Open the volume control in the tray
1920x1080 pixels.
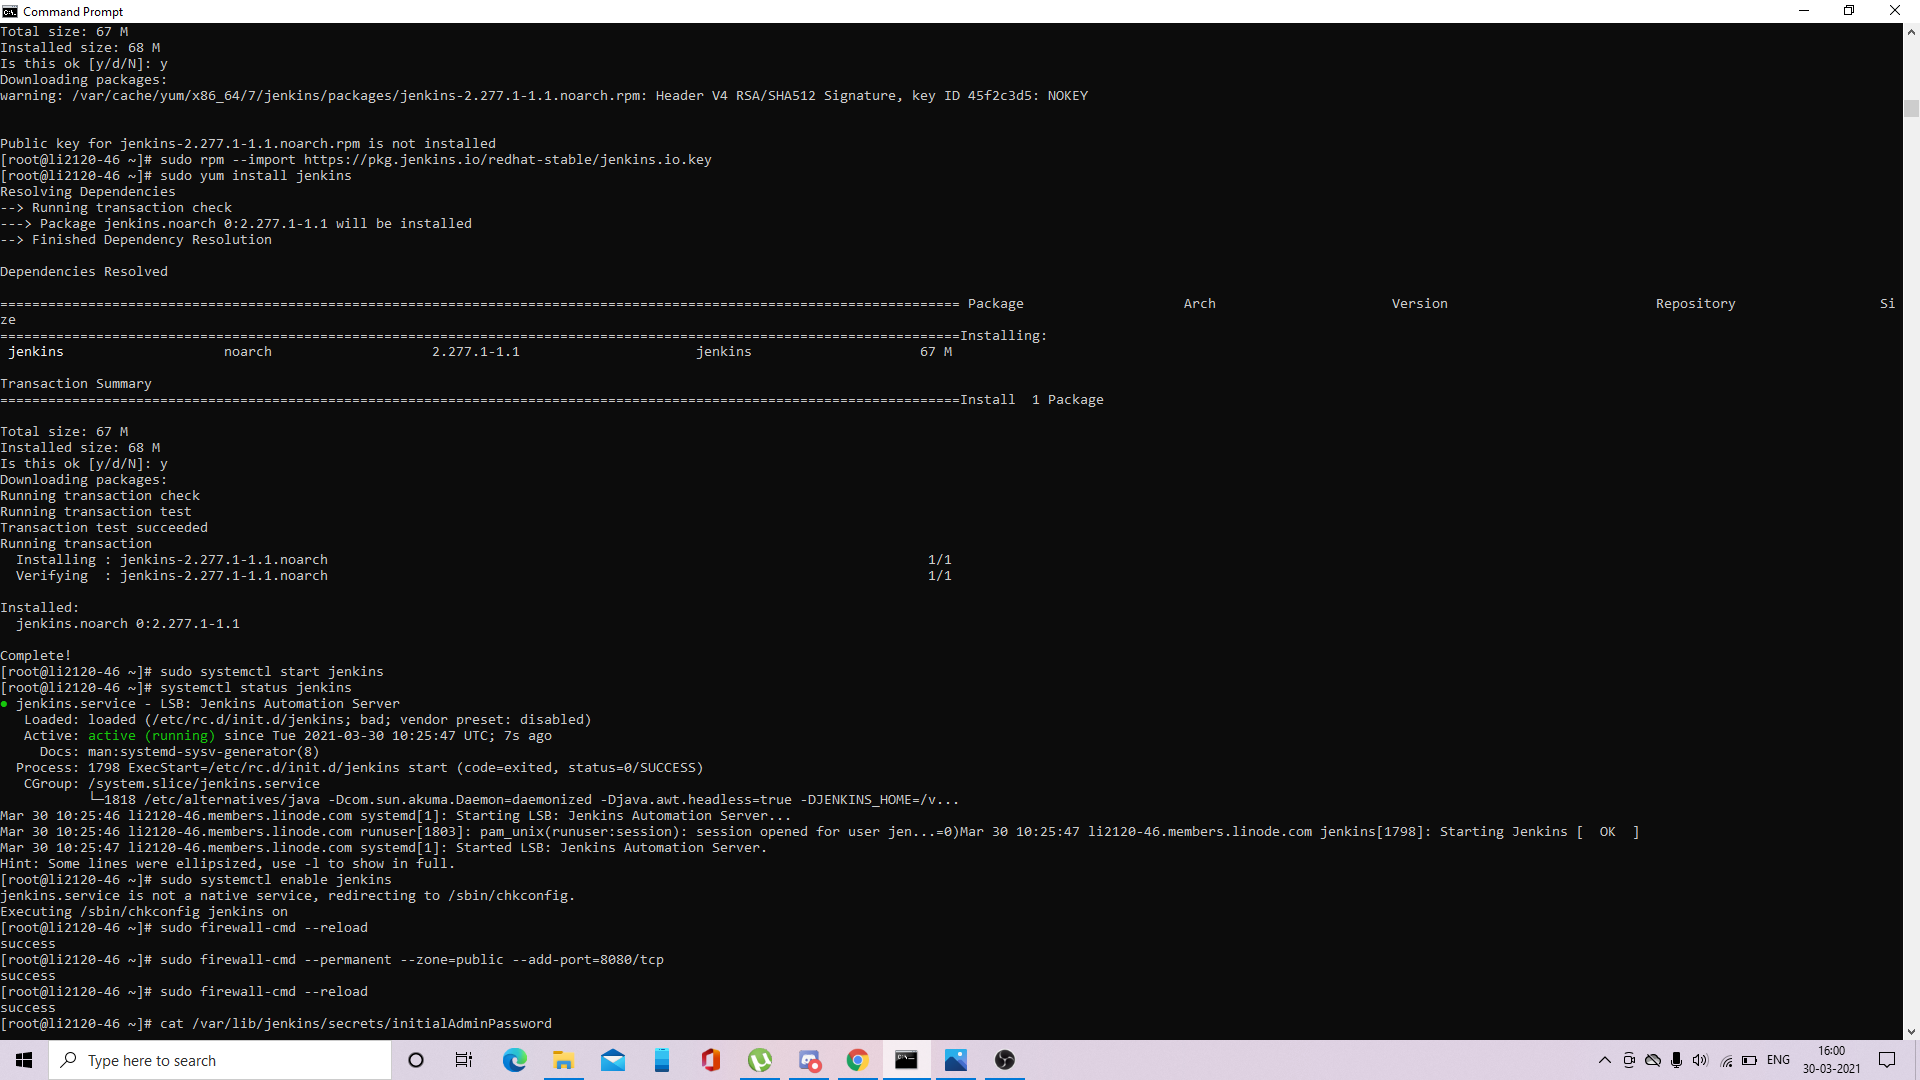(1700, 1060)
